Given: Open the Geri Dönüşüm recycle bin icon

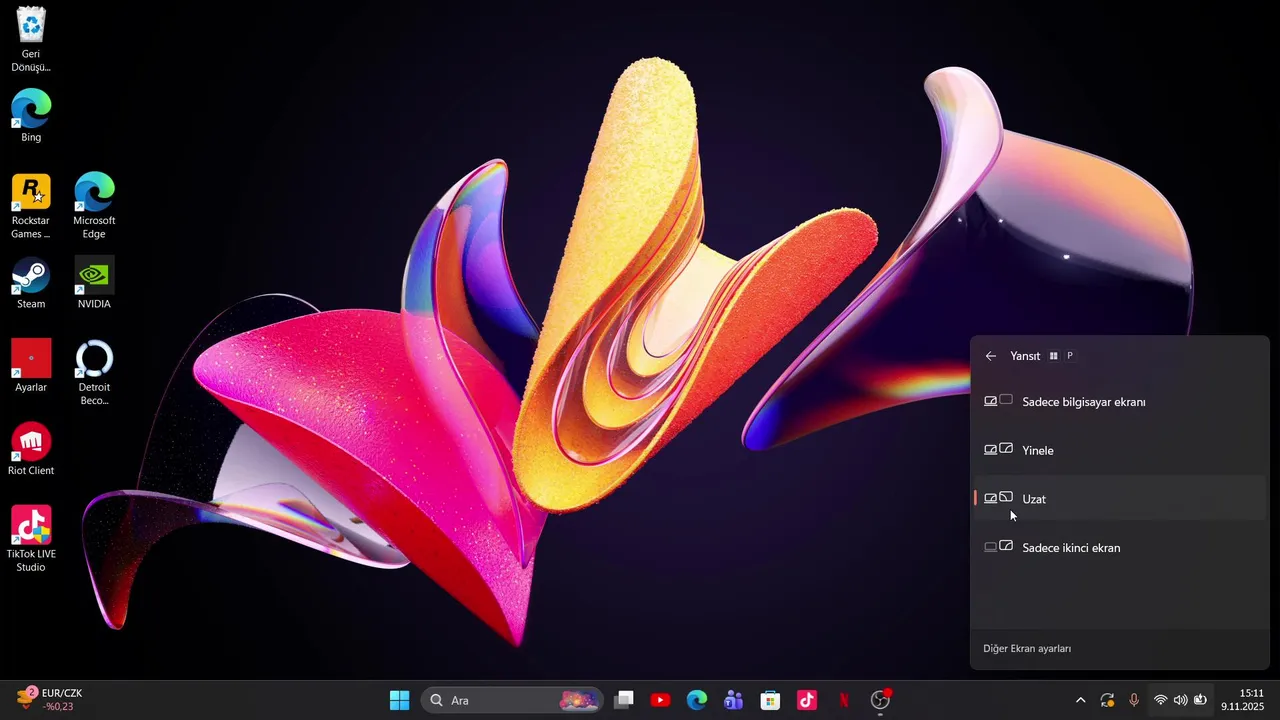Looking at the screenshot, I should click(31, 40).
